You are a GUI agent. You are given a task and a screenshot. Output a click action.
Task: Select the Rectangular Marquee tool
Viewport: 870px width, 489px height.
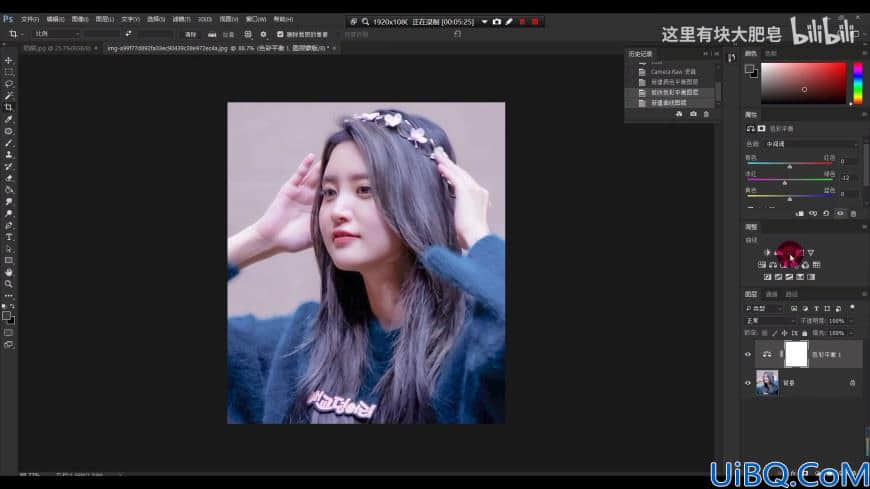8,72
